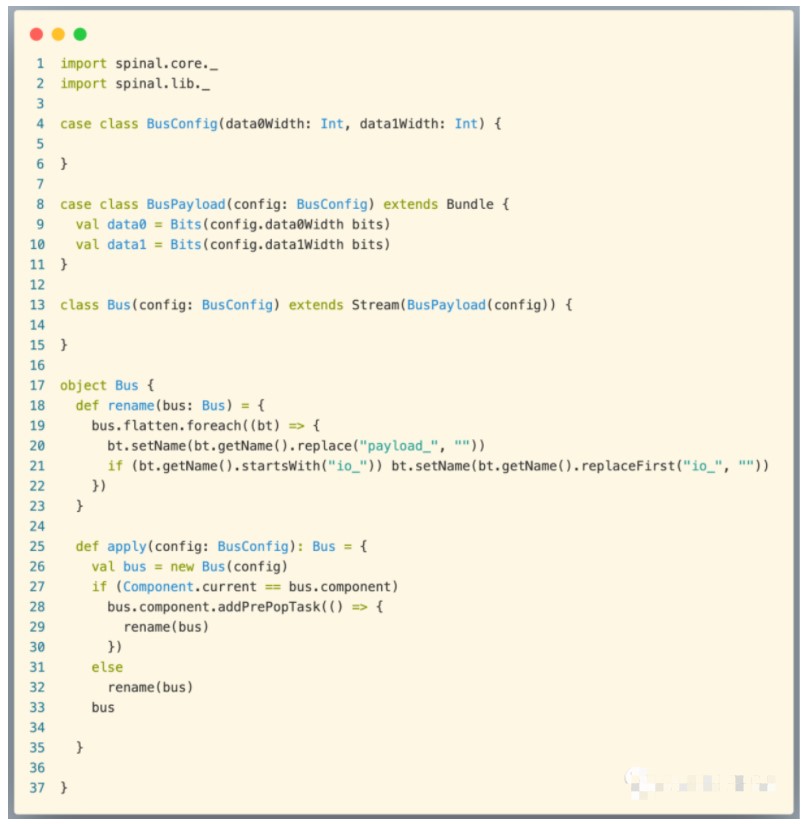Click 'Stream' on the line 13 declaration
Viewport: 806px width, 824px height.
point(374,304)
